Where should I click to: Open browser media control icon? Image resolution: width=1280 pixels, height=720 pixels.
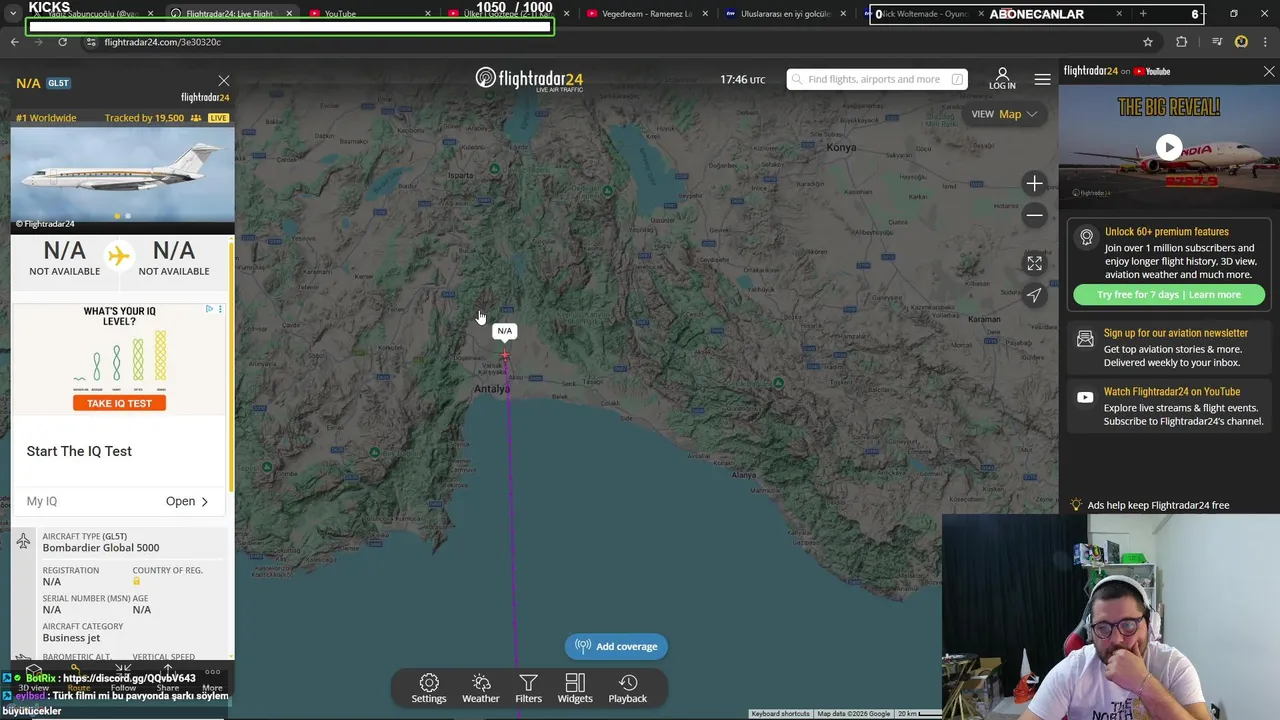1216,42
